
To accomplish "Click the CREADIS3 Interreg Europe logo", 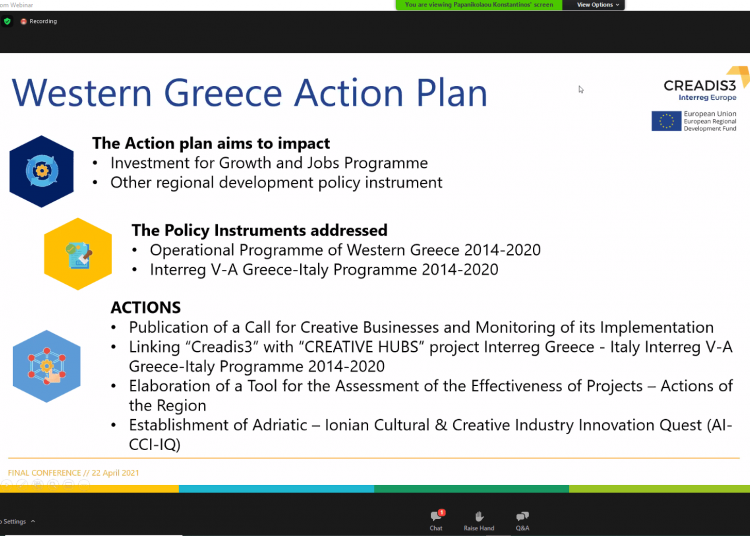I will [x=703, y=85].
